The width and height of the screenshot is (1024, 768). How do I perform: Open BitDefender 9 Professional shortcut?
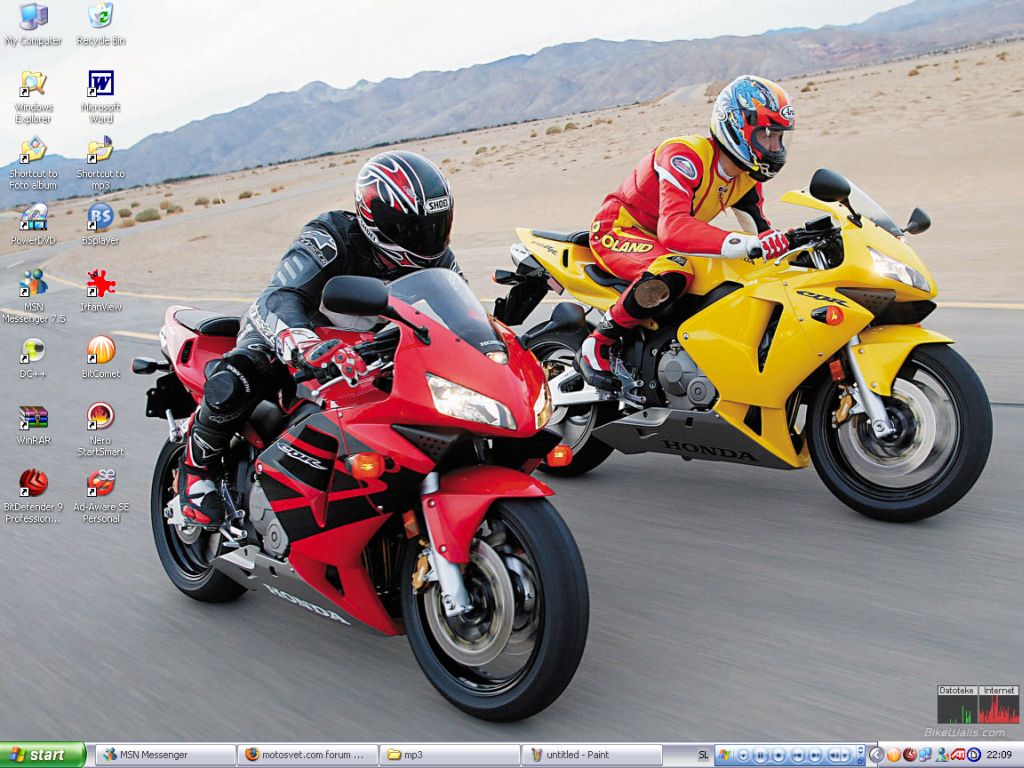pos(33,496)
